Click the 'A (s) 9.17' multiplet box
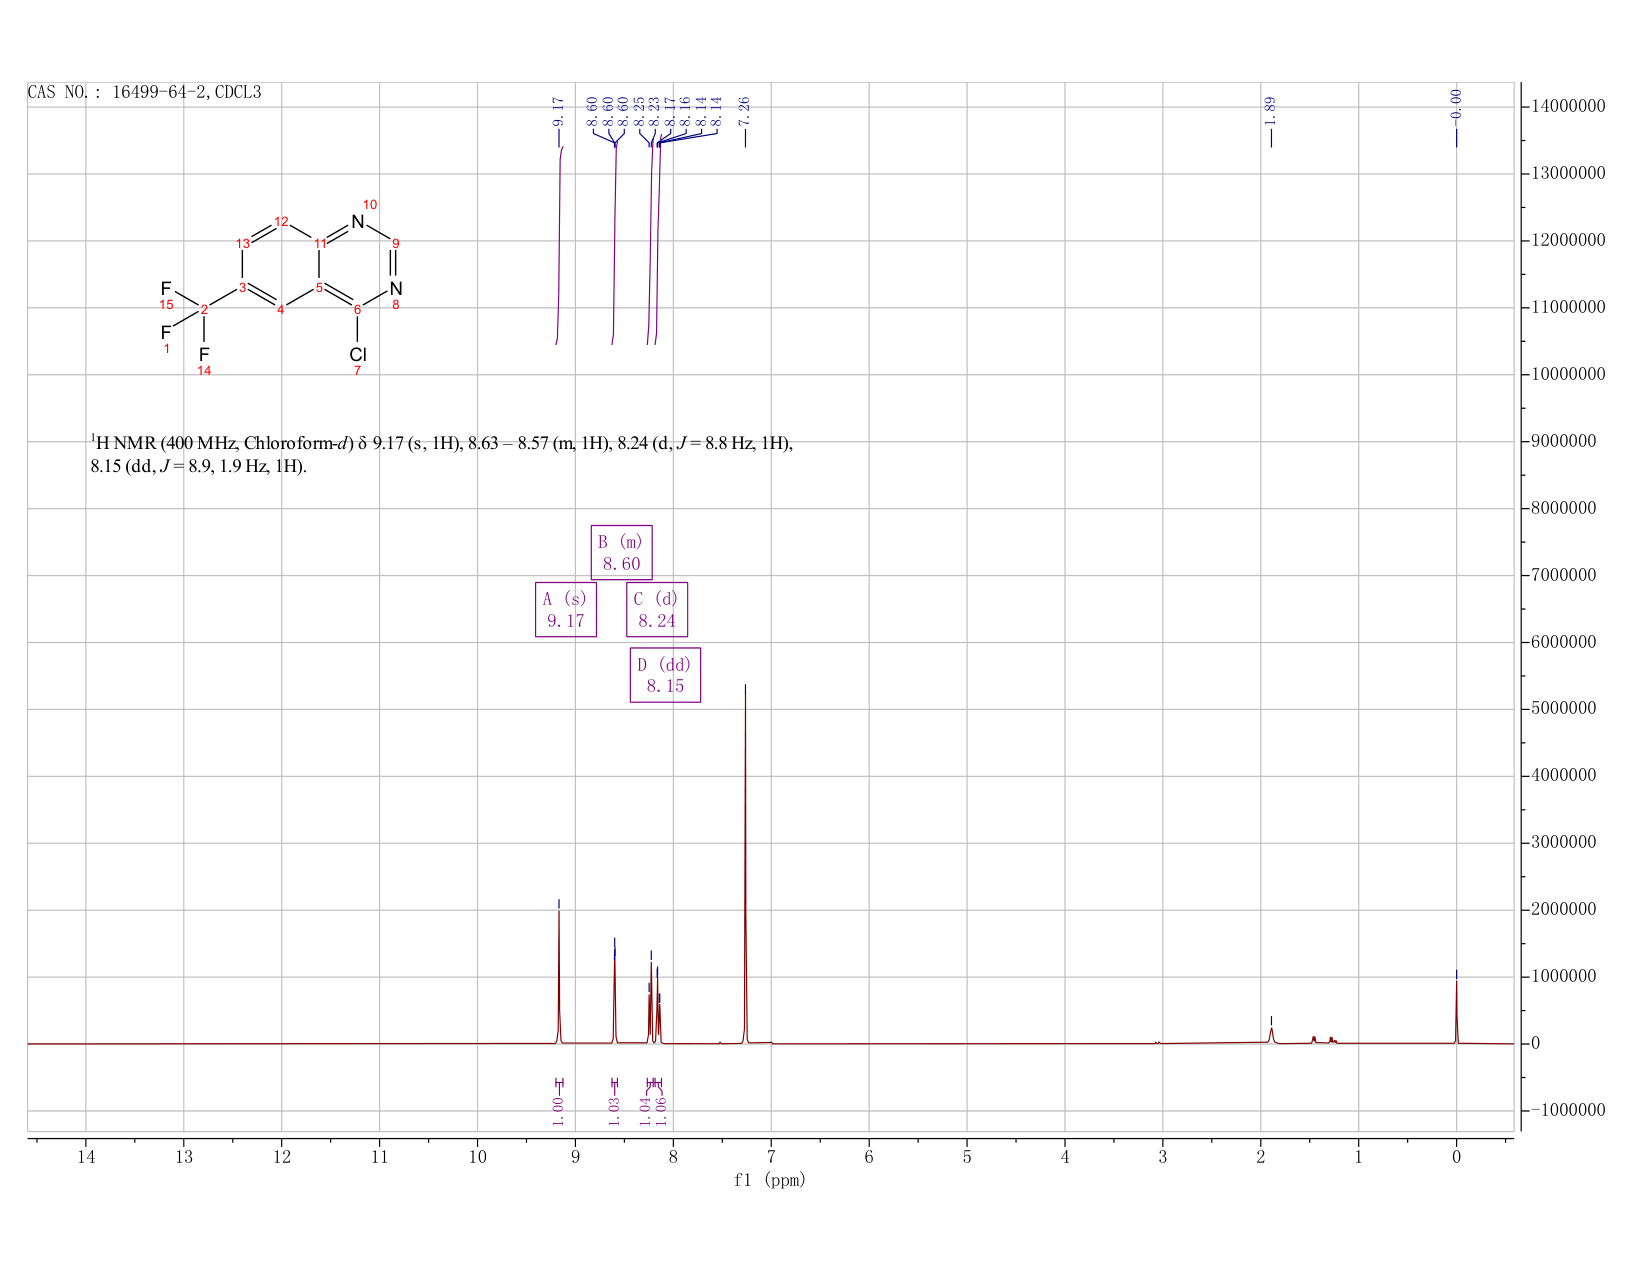Viewport: 1650px width, 1275px height. point(566,609)
